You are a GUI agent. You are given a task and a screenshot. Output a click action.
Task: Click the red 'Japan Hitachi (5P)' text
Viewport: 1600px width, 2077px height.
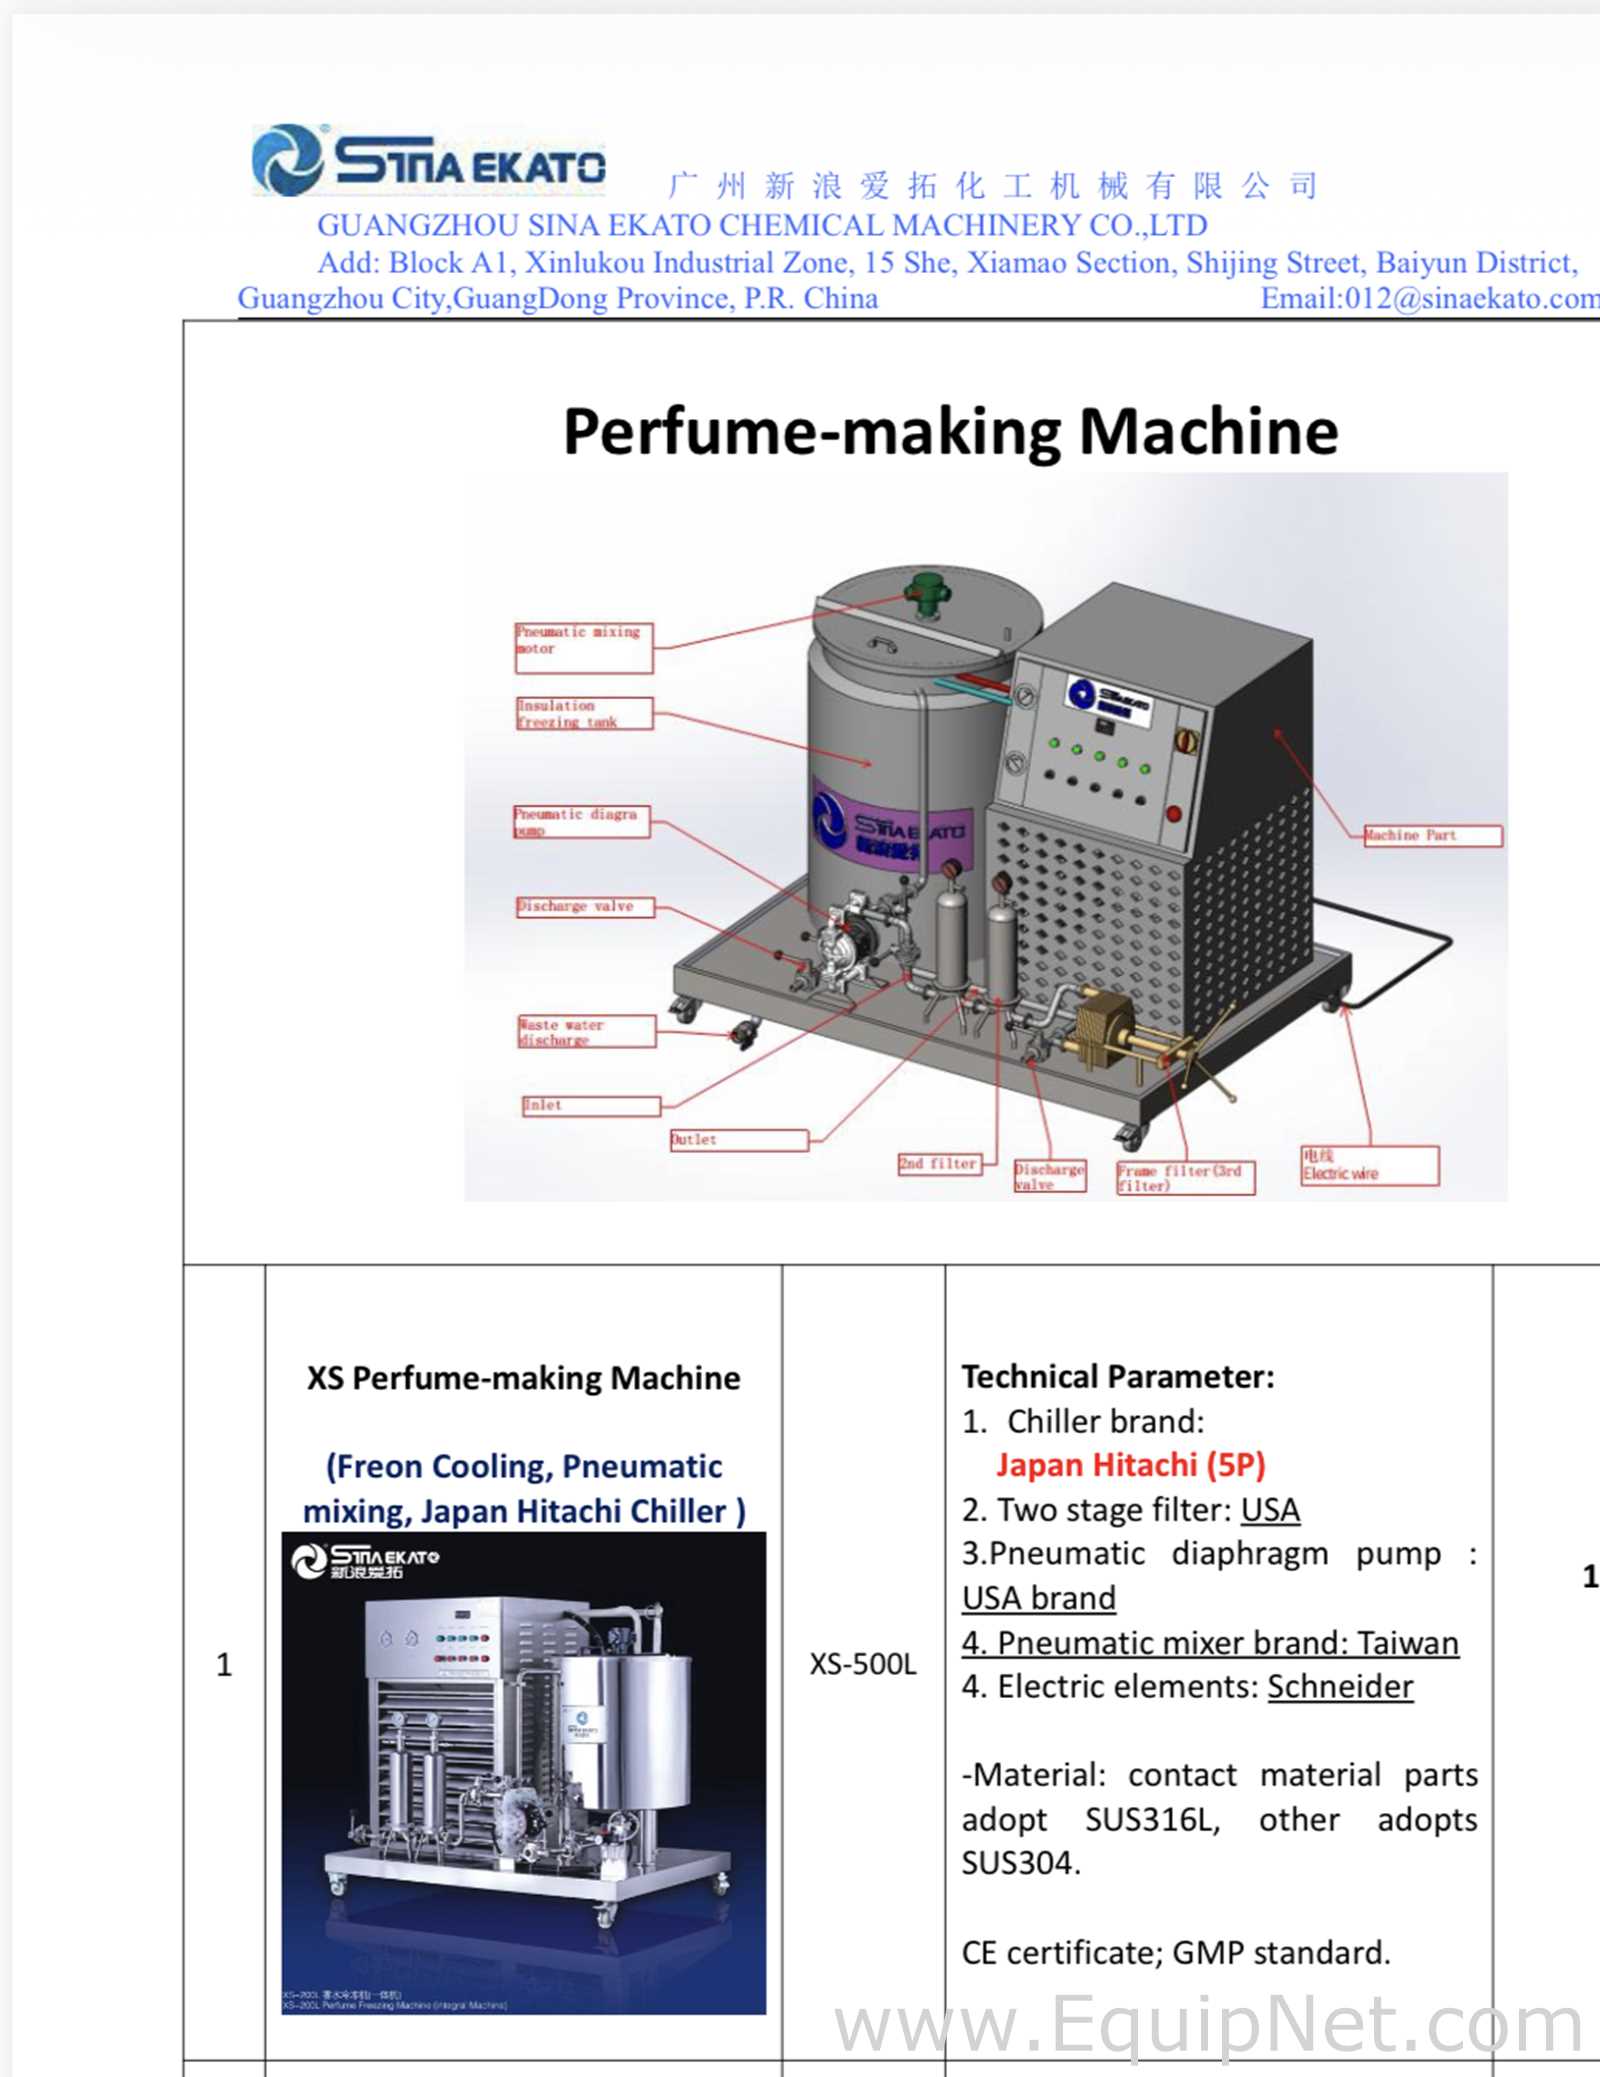pos(1131,1465)
